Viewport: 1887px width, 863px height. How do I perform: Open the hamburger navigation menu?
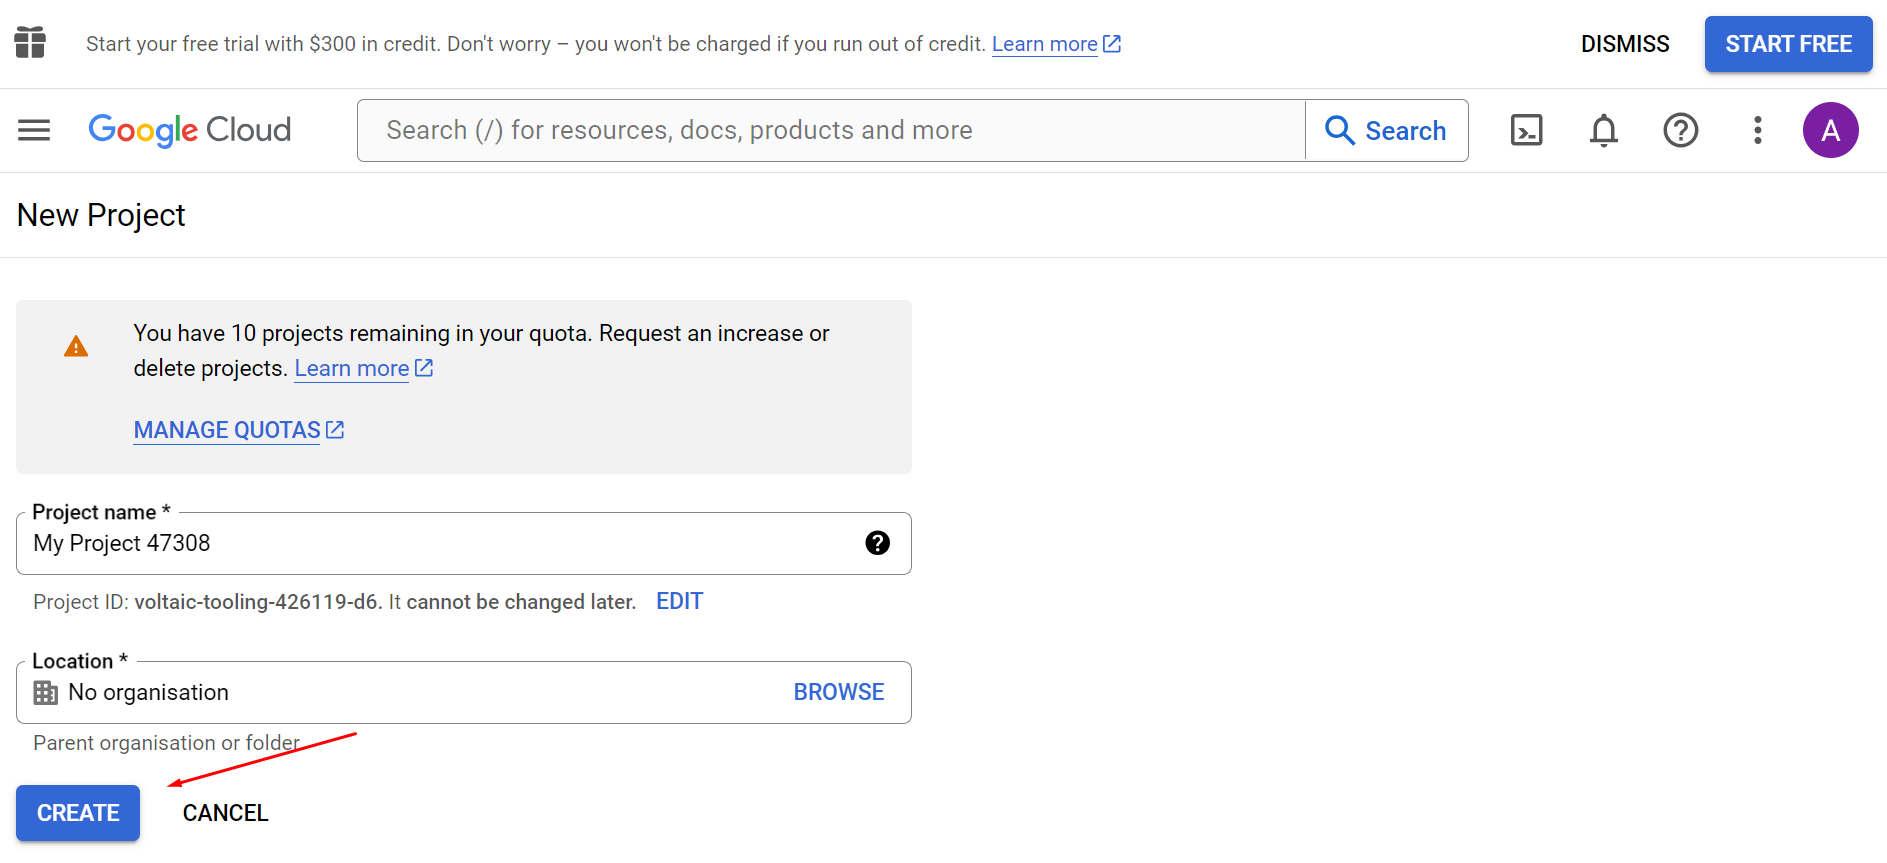coord(34,130)
